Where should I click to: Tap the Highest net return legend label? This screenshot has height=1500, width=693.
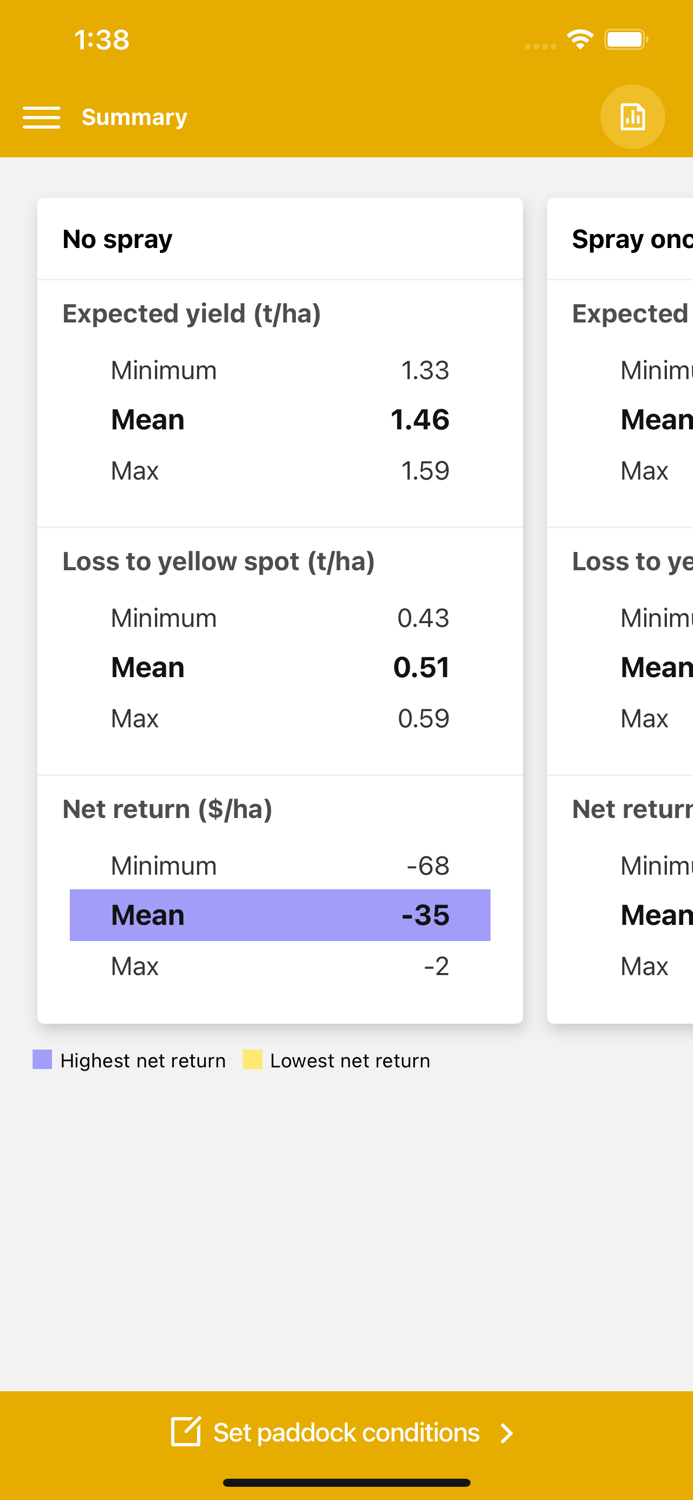coord(143,1061)
